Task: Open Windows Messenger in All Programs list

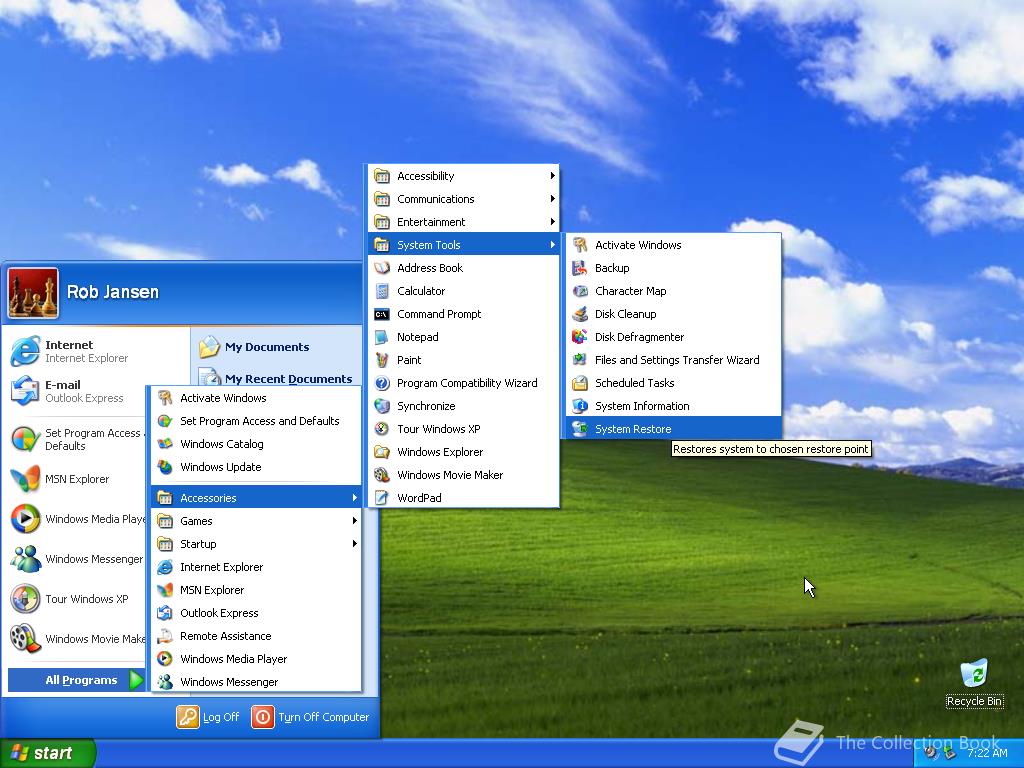Action: pyautogui.click(x=256, y=682)
